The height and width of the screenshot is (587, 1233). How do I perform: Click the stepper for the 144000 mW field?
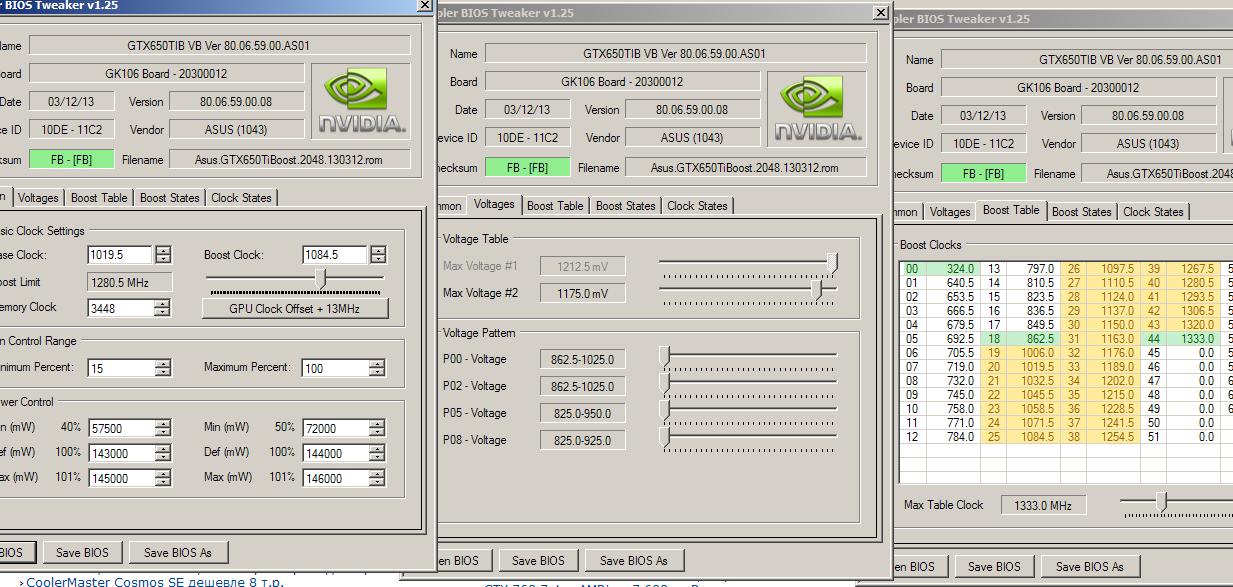377,453
